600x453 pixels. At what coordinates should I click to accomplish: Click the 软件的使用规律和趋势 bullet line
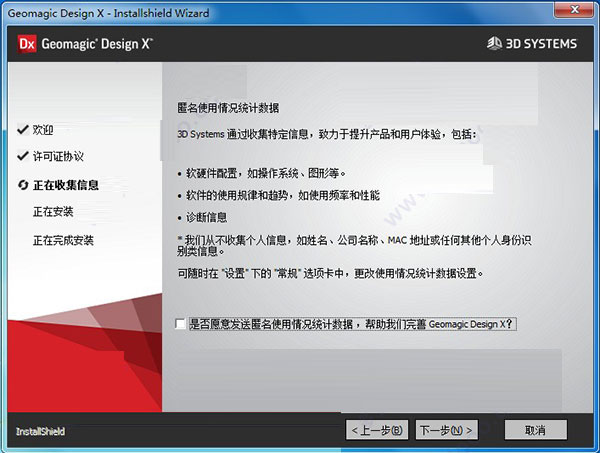(x=279, y=196)
